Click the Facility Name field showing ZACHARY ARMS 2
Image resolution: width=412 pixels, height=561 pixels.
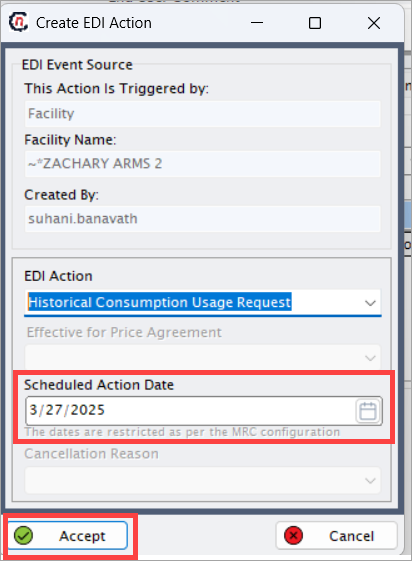pyautogui.click(x=202, y=164)
